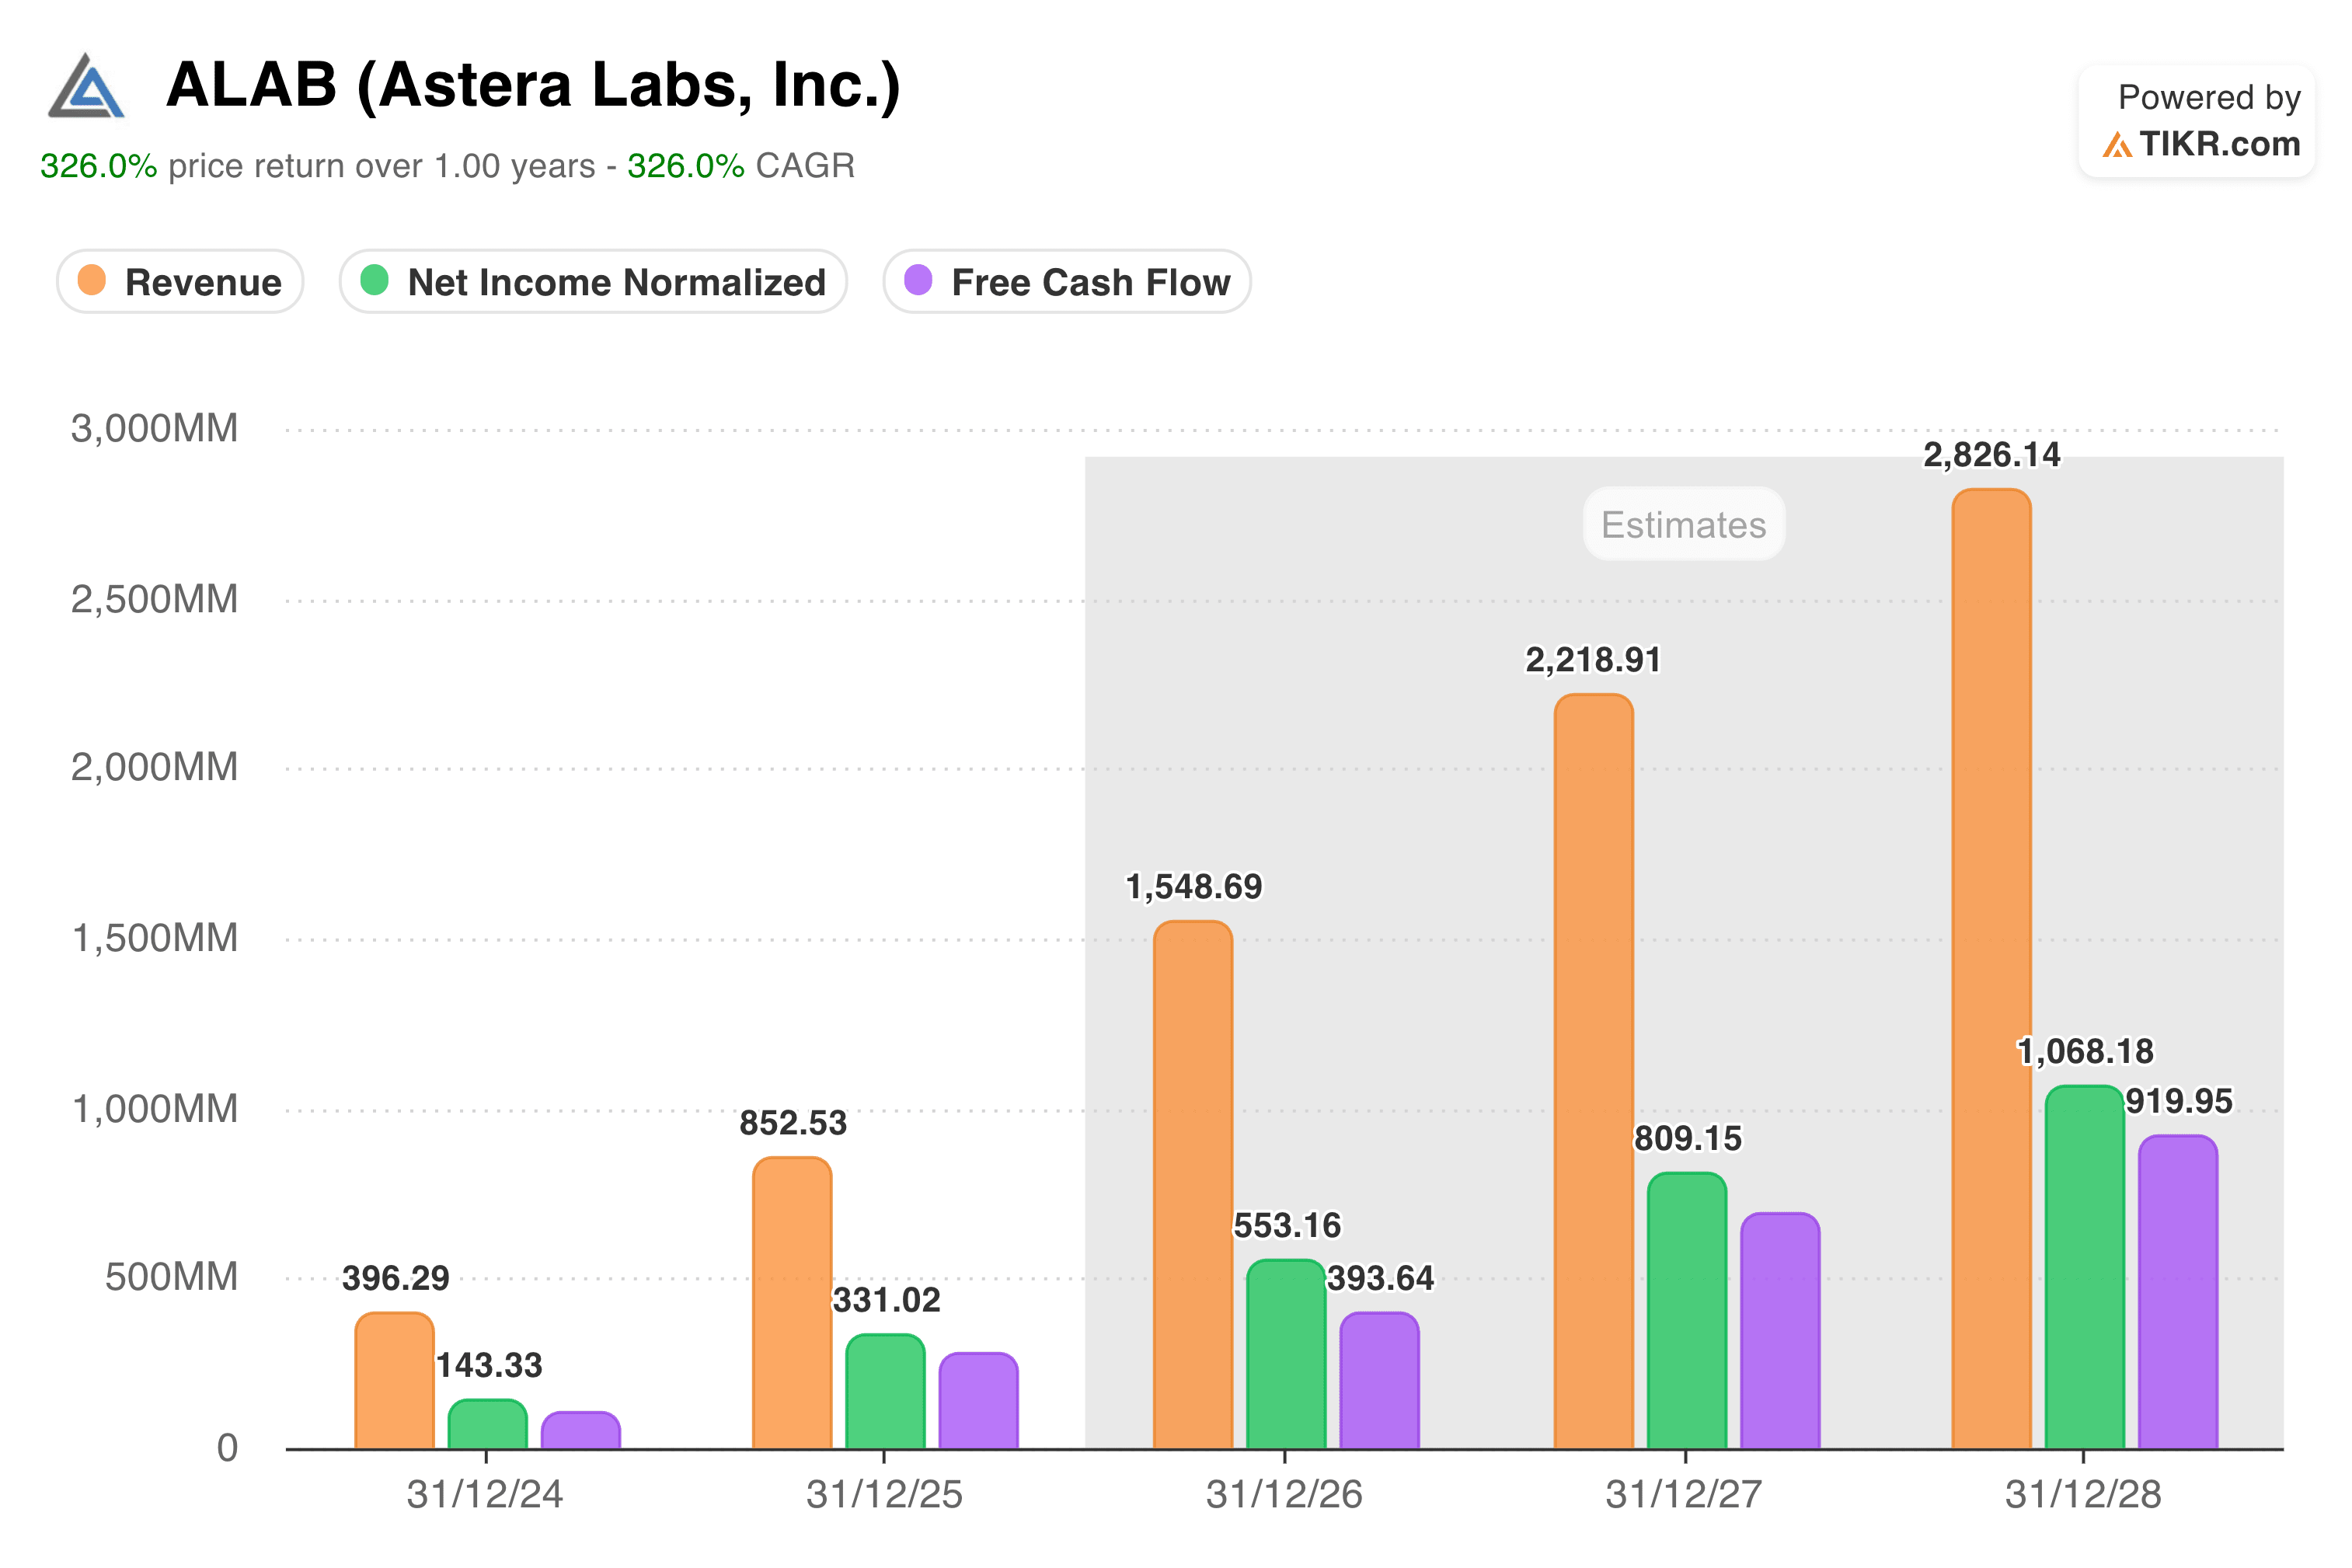Select the 919.95 free cash flow bar
The height and width of the screenshot is (1568, 2352).
pyautogui.click(x=2179, y=1292)
